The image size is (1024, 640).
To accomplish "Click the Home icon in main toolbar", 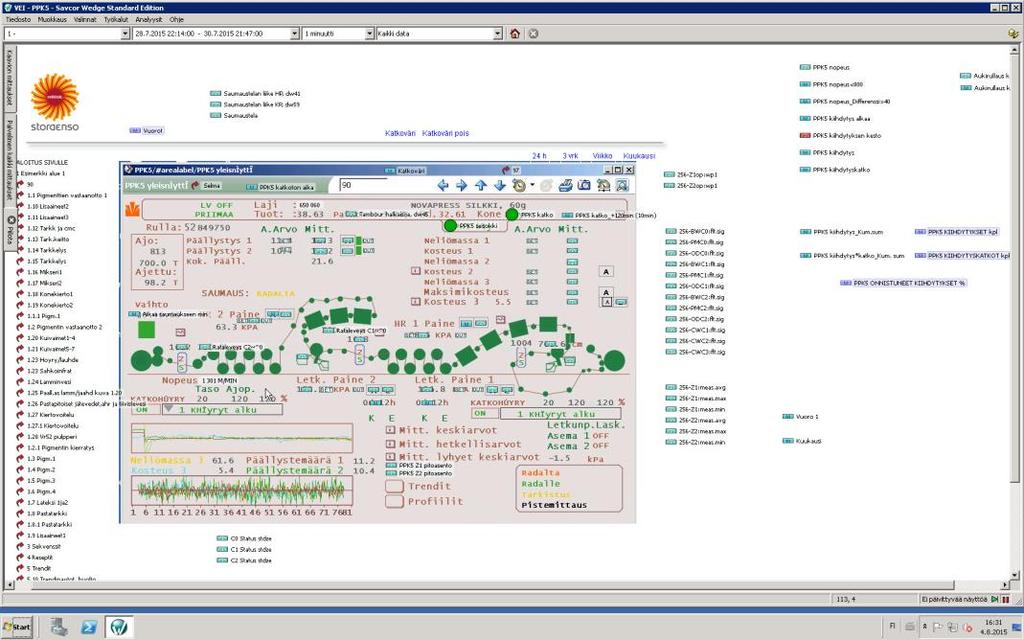I will (515, 33).
